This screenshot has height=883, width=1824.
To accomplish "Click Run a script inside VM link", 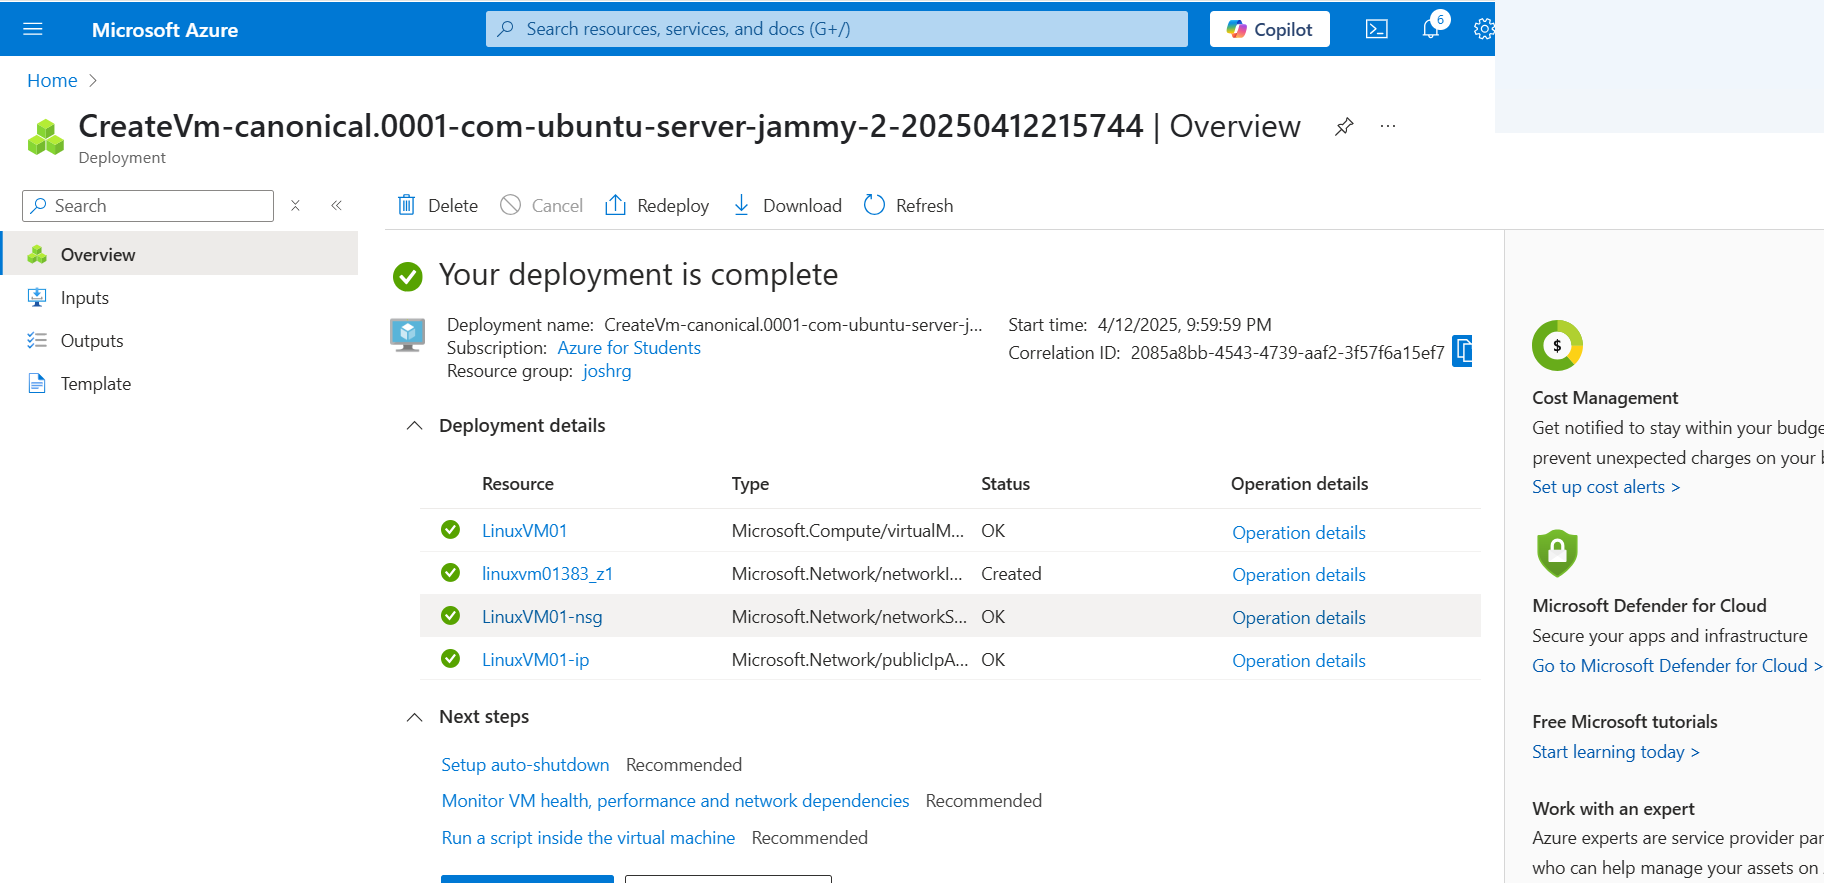I will click(588, 838).
